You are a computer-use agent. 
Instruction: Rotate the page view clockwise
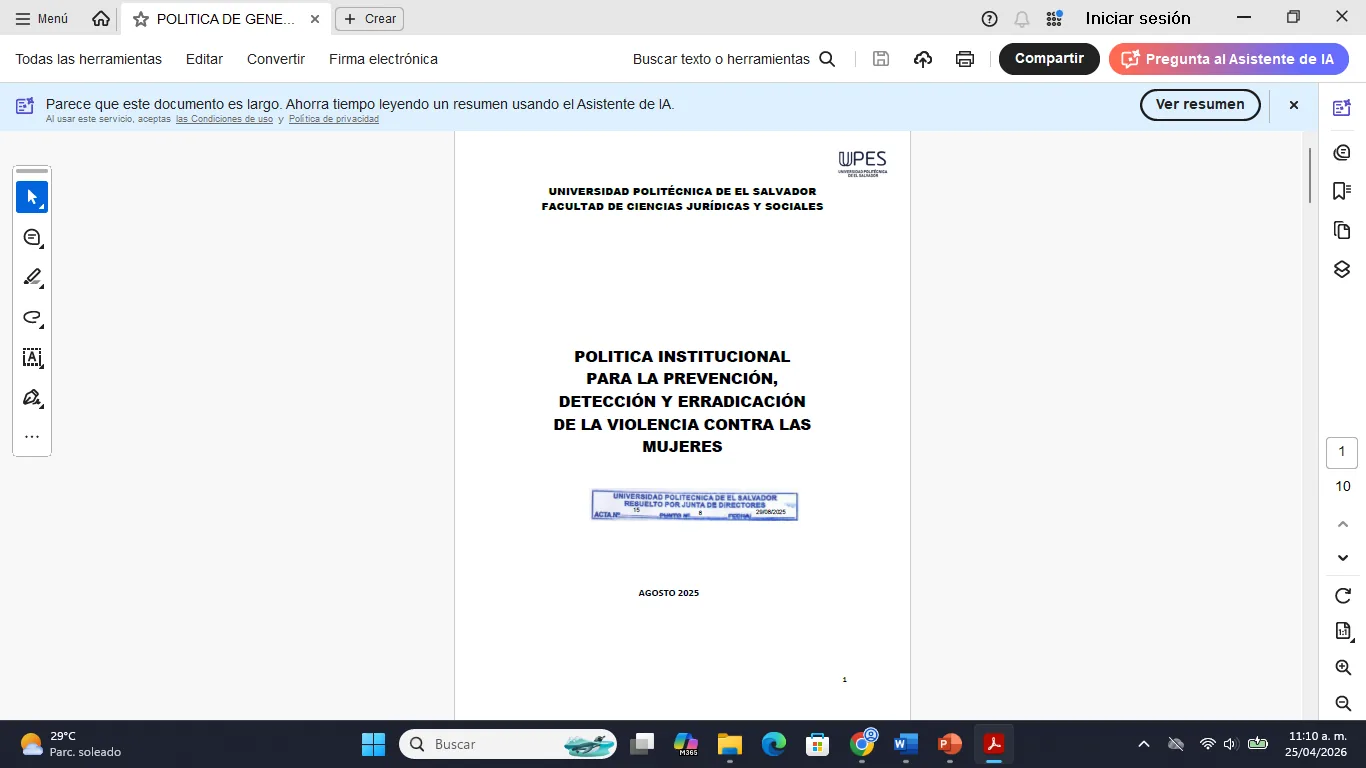1343,596
